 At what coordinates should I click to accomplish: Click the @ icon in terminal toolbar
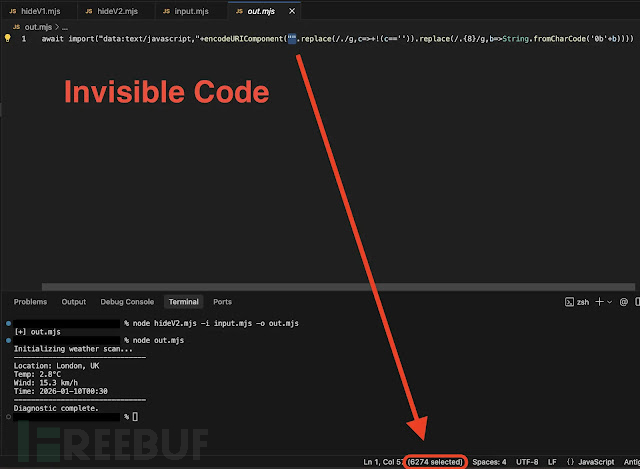(623, 302)
